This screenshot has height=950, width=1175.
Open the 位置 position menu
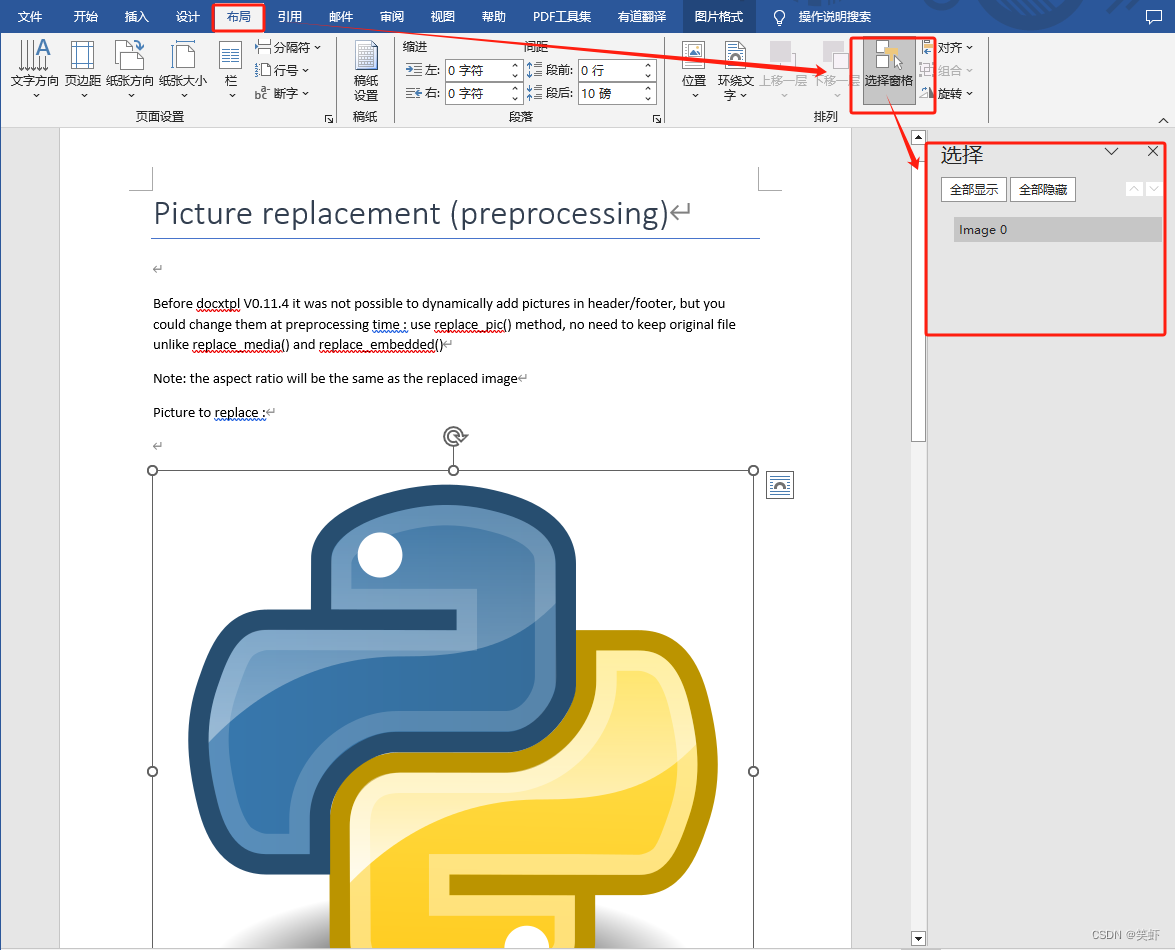(x=694, y=69)
